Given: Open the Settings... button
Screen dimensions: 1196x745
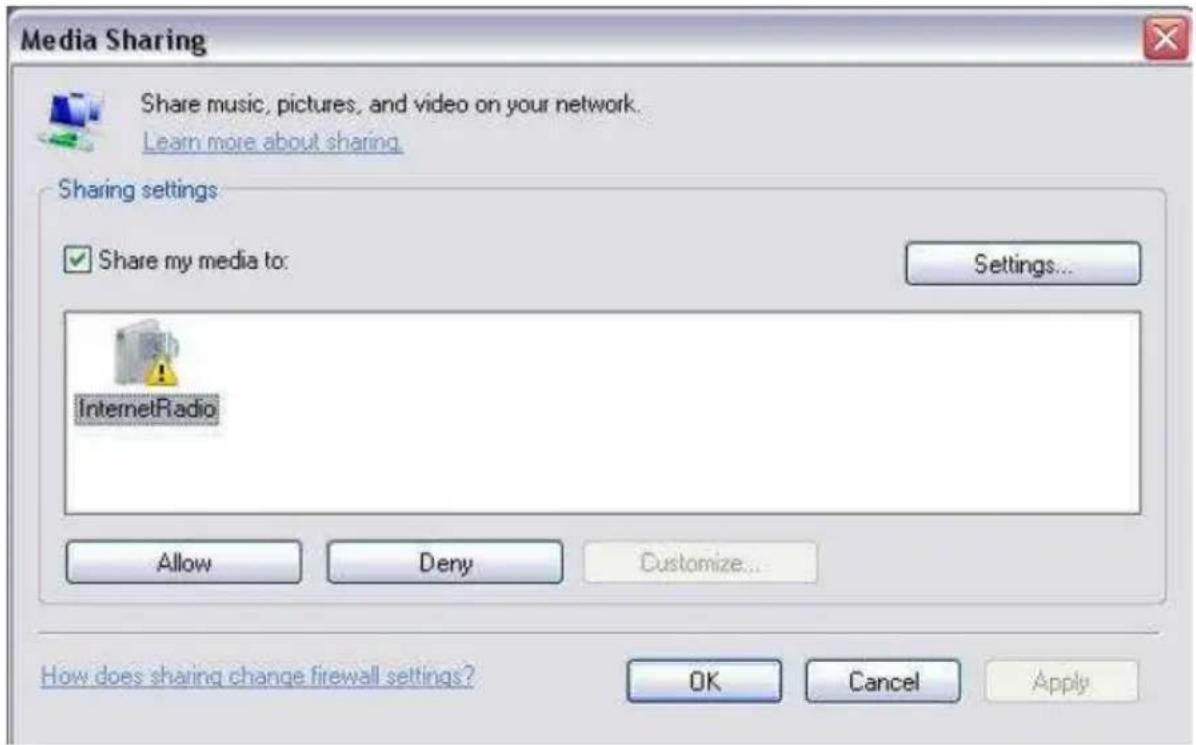Looking at the screenshot, I should click(x=1023, y=264).
